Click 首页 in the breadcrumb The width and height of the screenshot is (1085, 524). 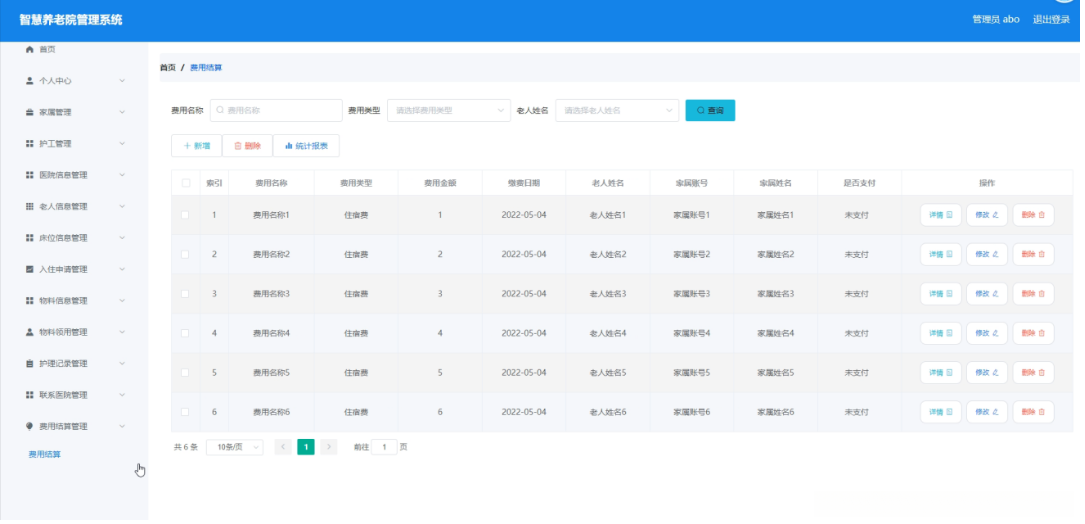[x=167, y=68]
